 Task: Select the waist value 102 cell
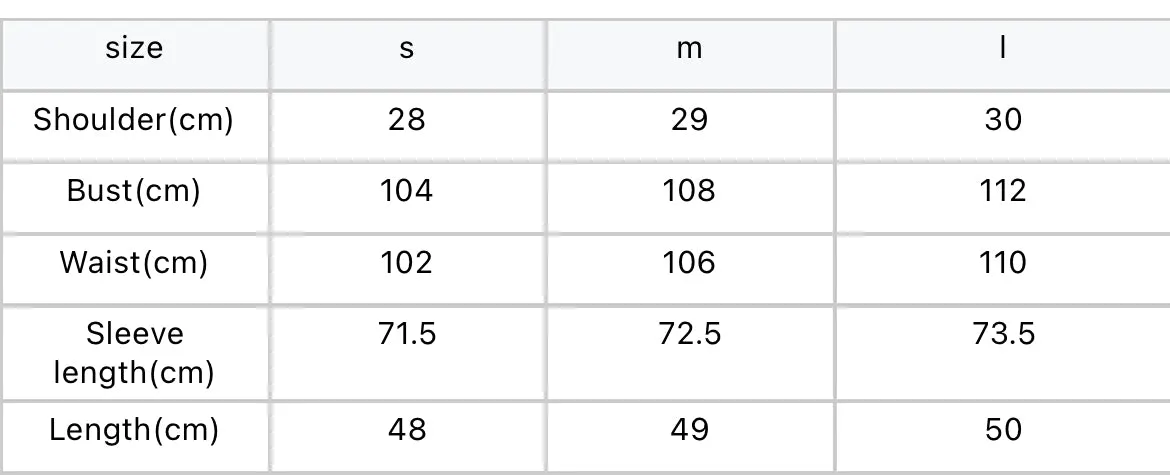[407, 269]
